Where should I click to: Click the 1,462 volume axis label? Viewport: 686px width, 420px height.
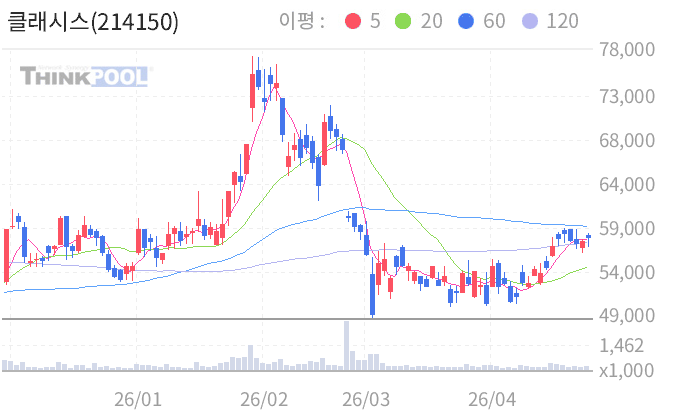click(621, 346)
